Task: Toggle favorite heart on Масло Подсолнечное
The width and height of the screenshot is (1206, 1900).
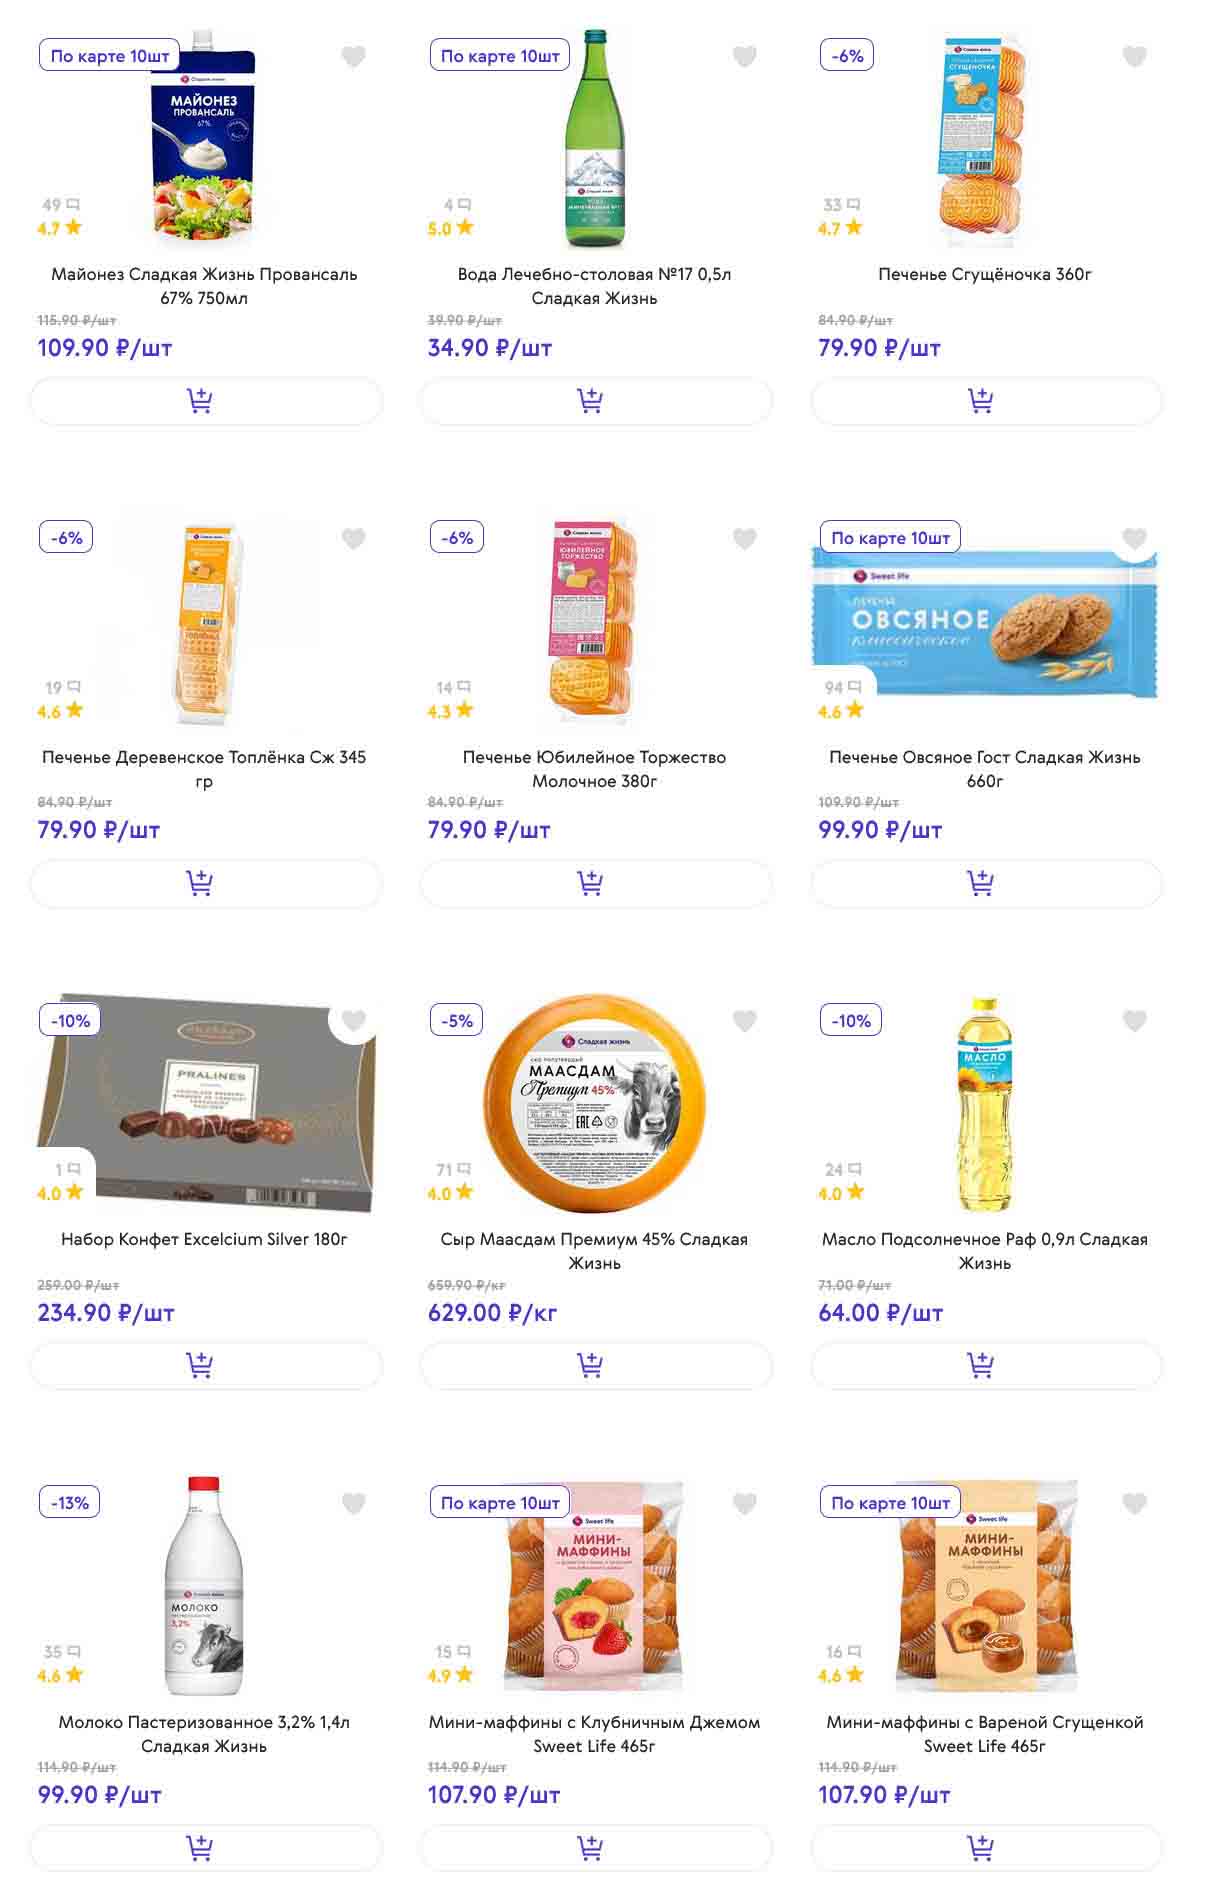Action: [x=1134, y=1021]
